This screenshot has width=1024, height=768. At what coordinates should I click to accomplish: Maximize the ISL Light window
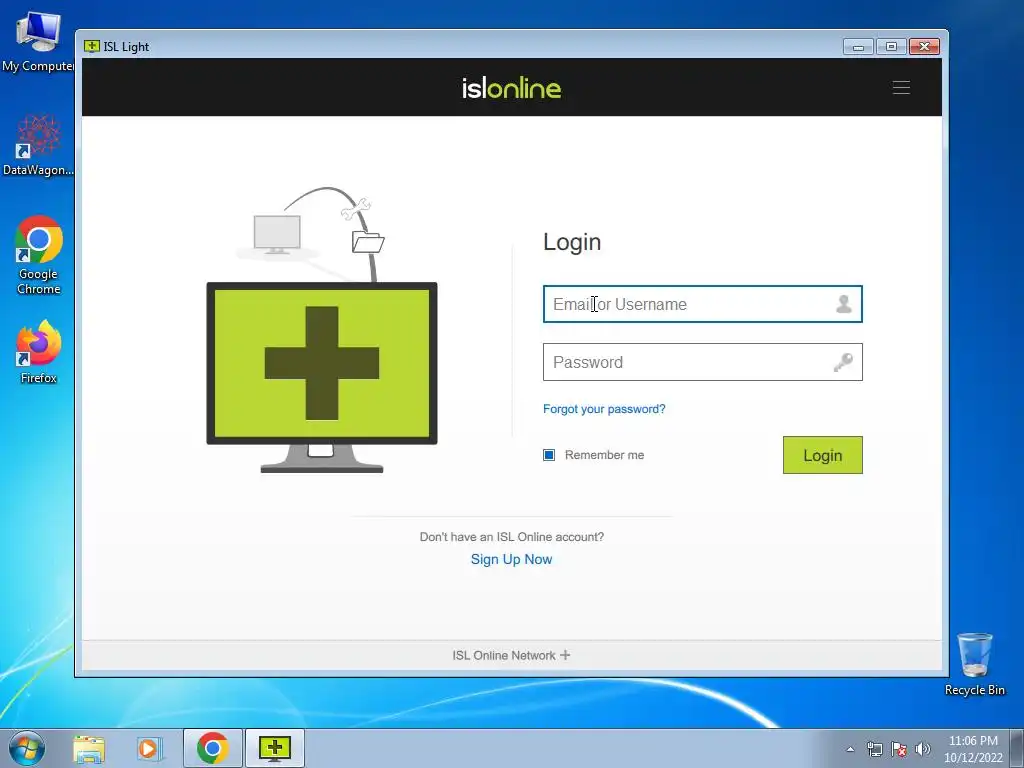point(891,46)
